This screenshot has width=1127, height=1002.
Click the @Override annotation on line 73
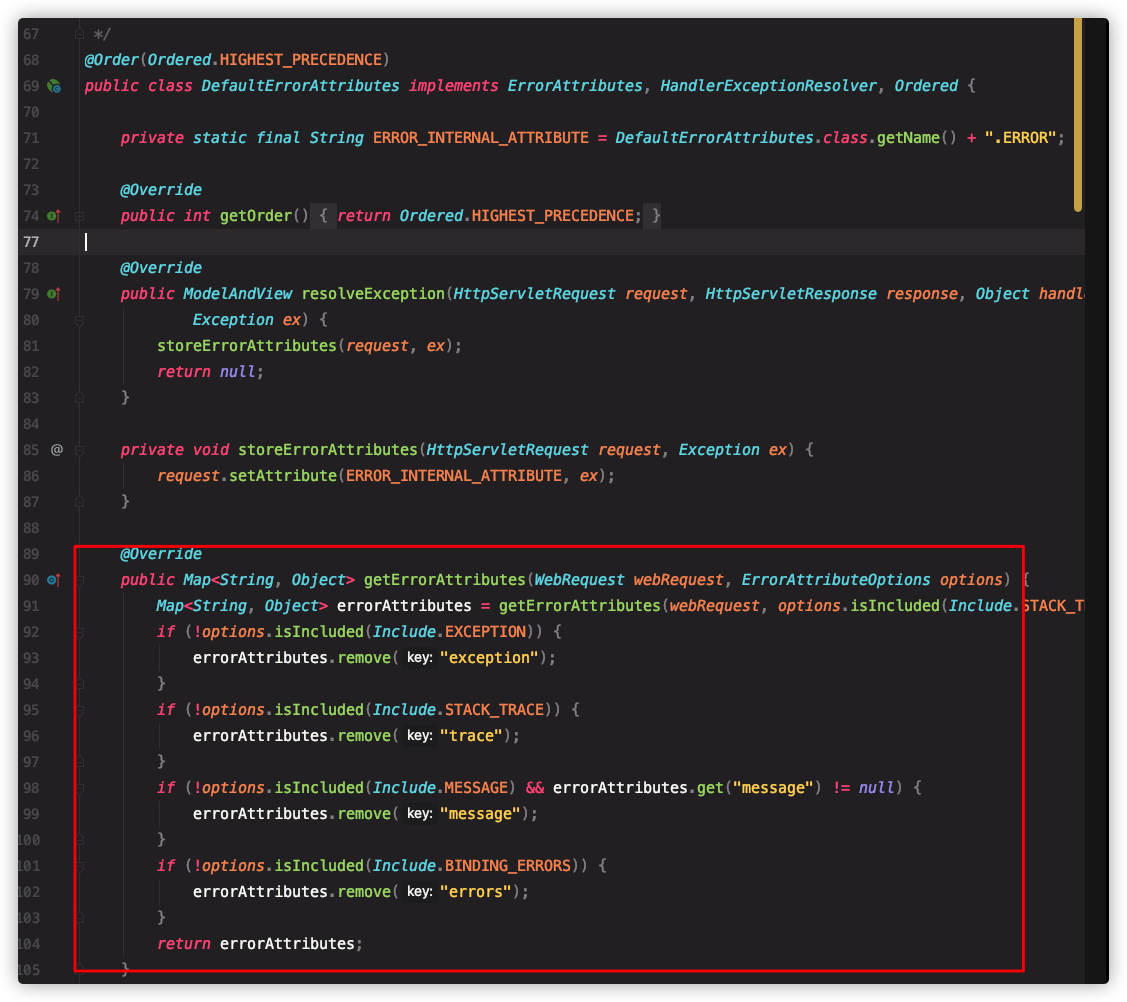click(161, 190)
